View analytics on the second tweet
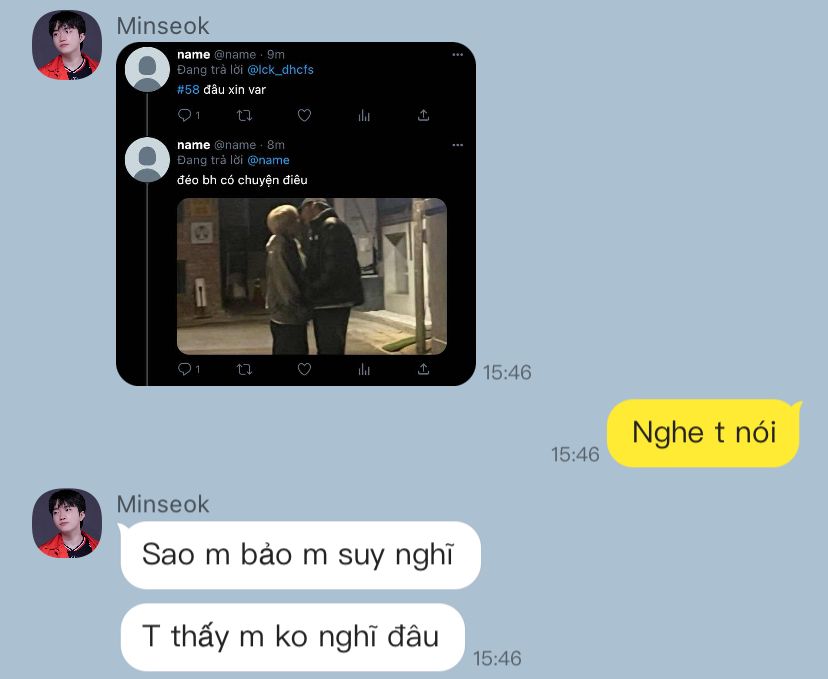 pyautogui.click(x=364, y=369)
